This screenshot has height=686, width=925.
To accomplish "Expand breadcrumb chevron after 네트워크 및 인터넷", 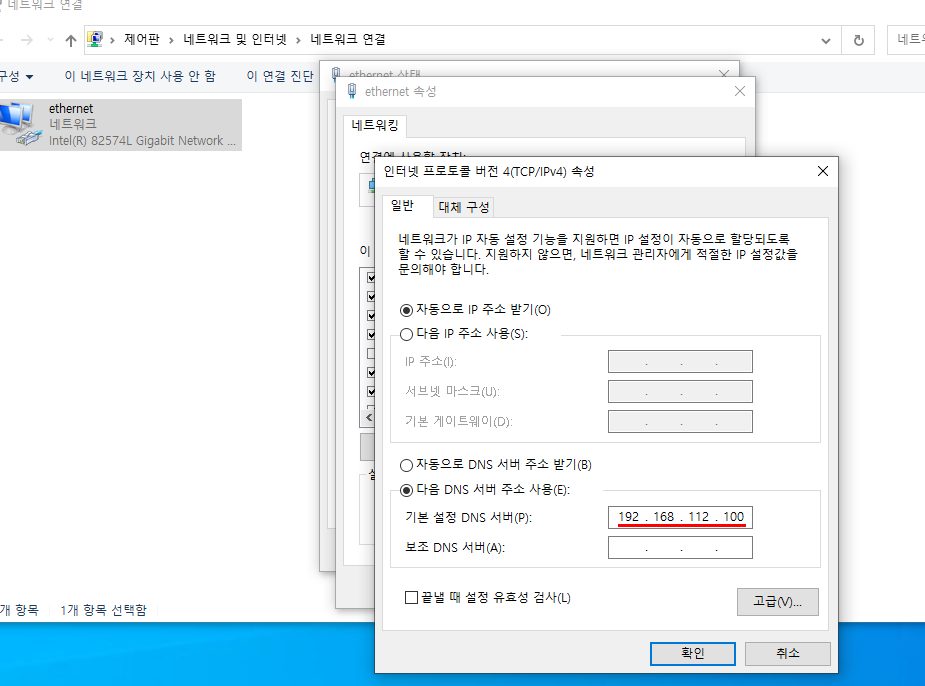I will (299, 40).
